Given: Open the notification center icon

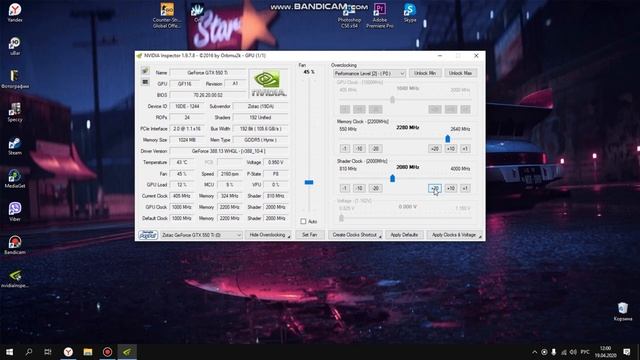Looking at the screenshot, I should point(627,352).
